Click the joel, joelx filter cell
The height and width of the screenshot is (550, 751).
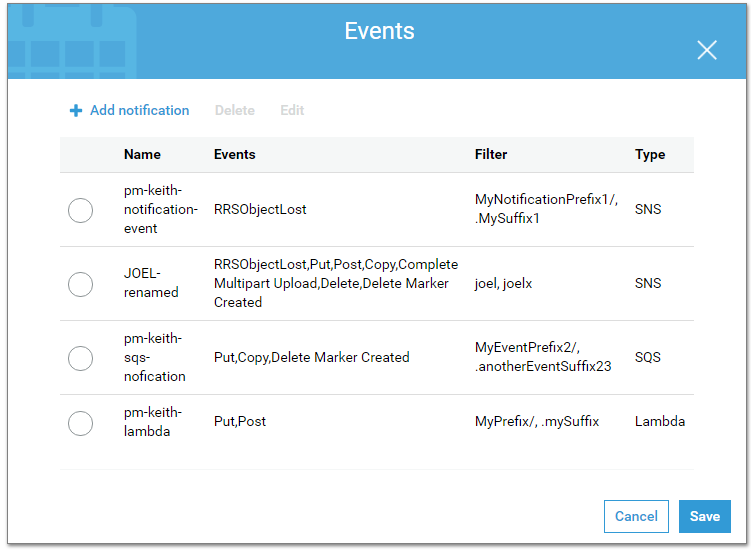click(x=503, y=284)
